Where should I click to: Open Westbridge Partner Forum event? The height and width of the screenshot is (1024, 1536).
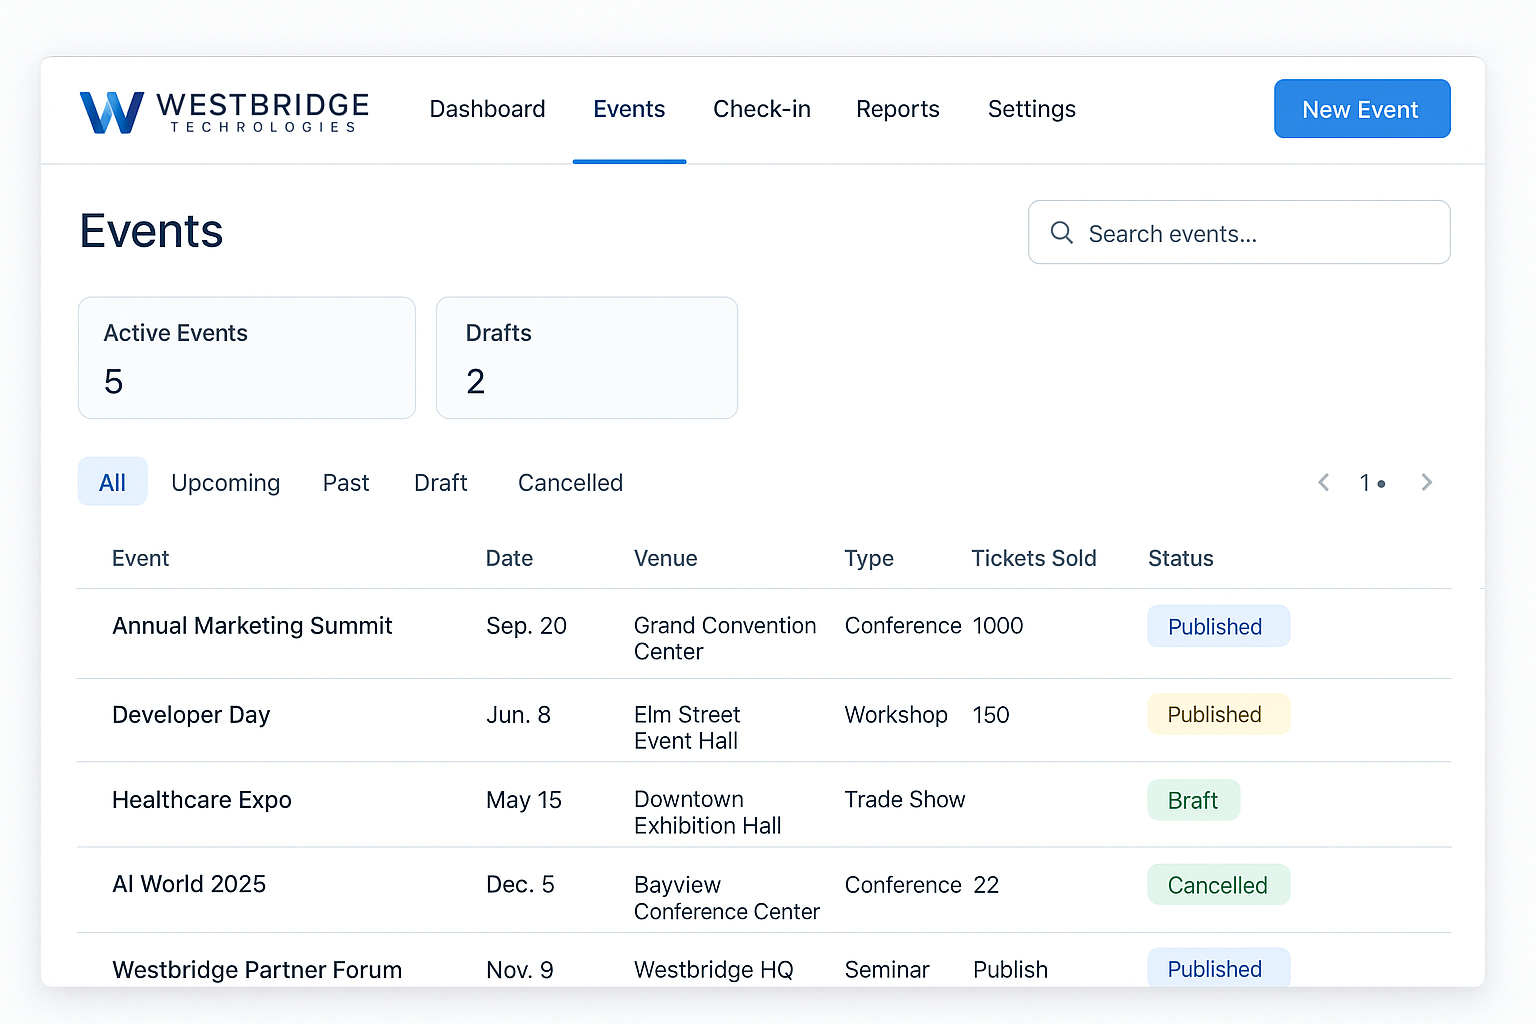[x=257, y=969]
